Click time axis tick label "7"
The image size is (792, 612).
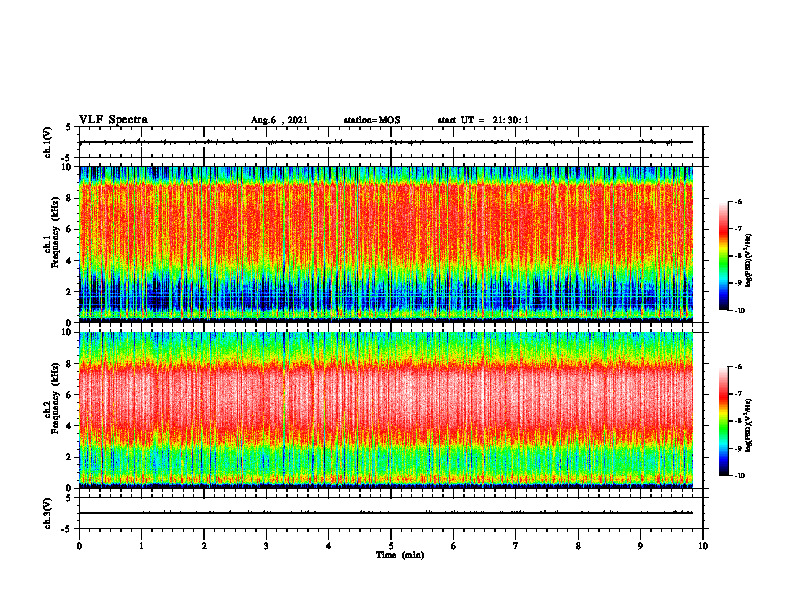(516, 546)
